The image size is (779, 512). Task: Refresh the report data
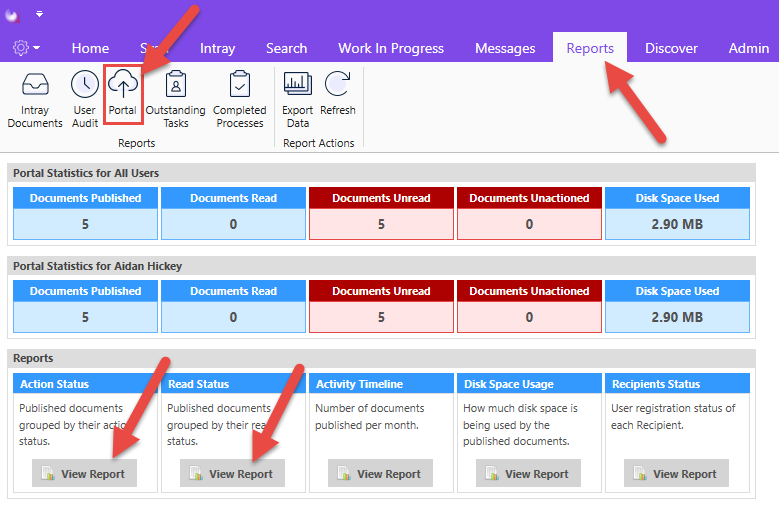click(338, 93)
